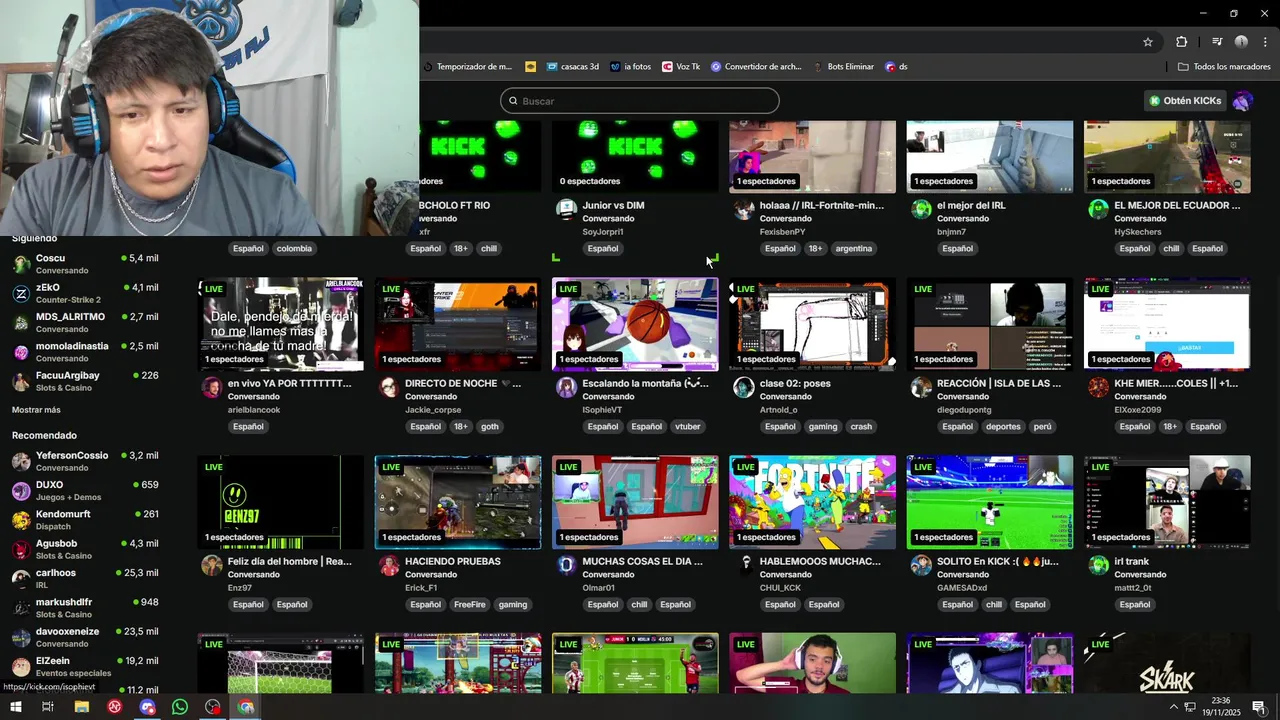Open the 'HACIENDO PRUEBAS' stream title
Screen dimensions: 1280x720
pyautogui.click(x=453, y=561)
